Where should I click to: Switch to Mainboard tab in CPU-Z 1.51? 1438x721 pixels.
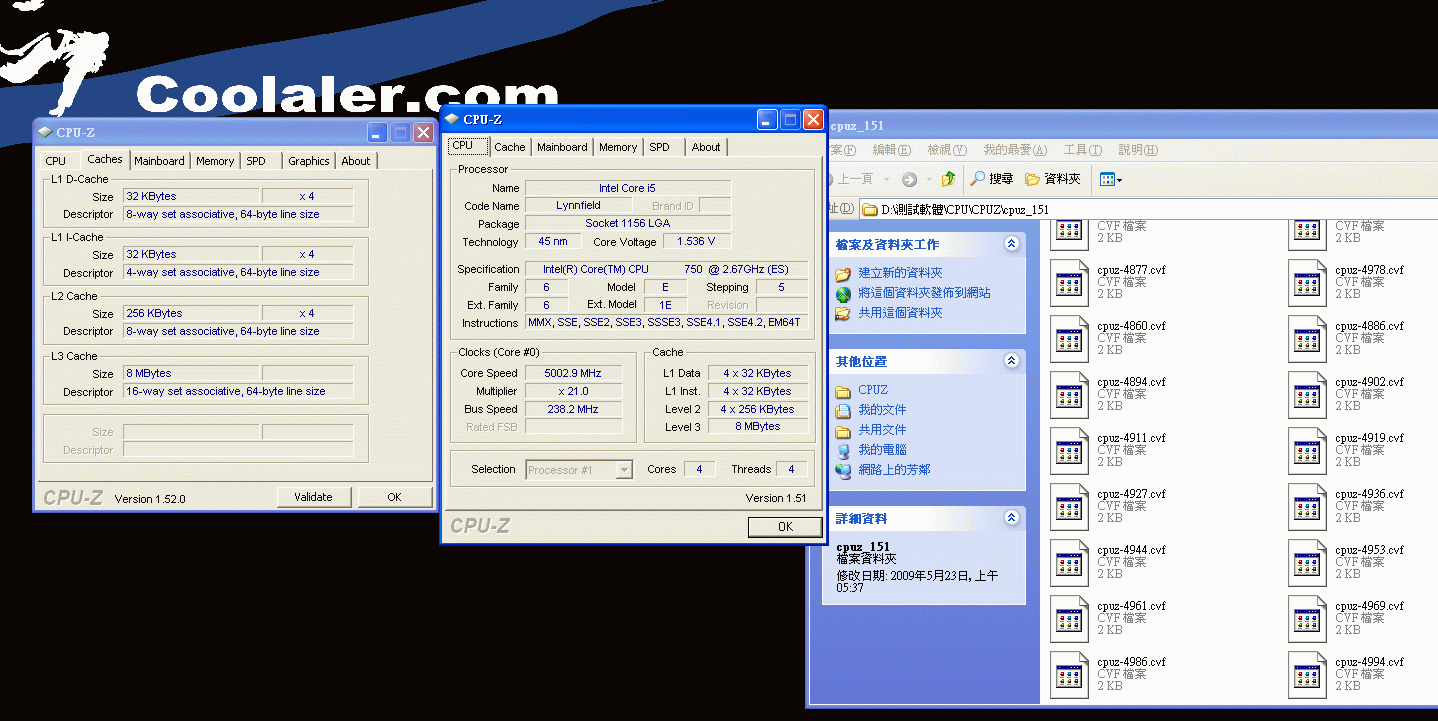(x=562, y=147)
